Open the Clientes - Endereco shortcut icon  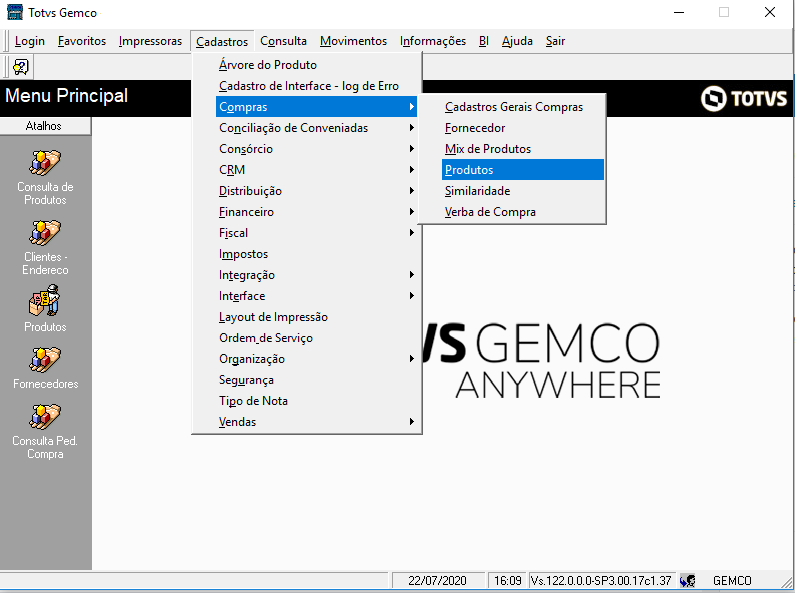click(45, 233)
